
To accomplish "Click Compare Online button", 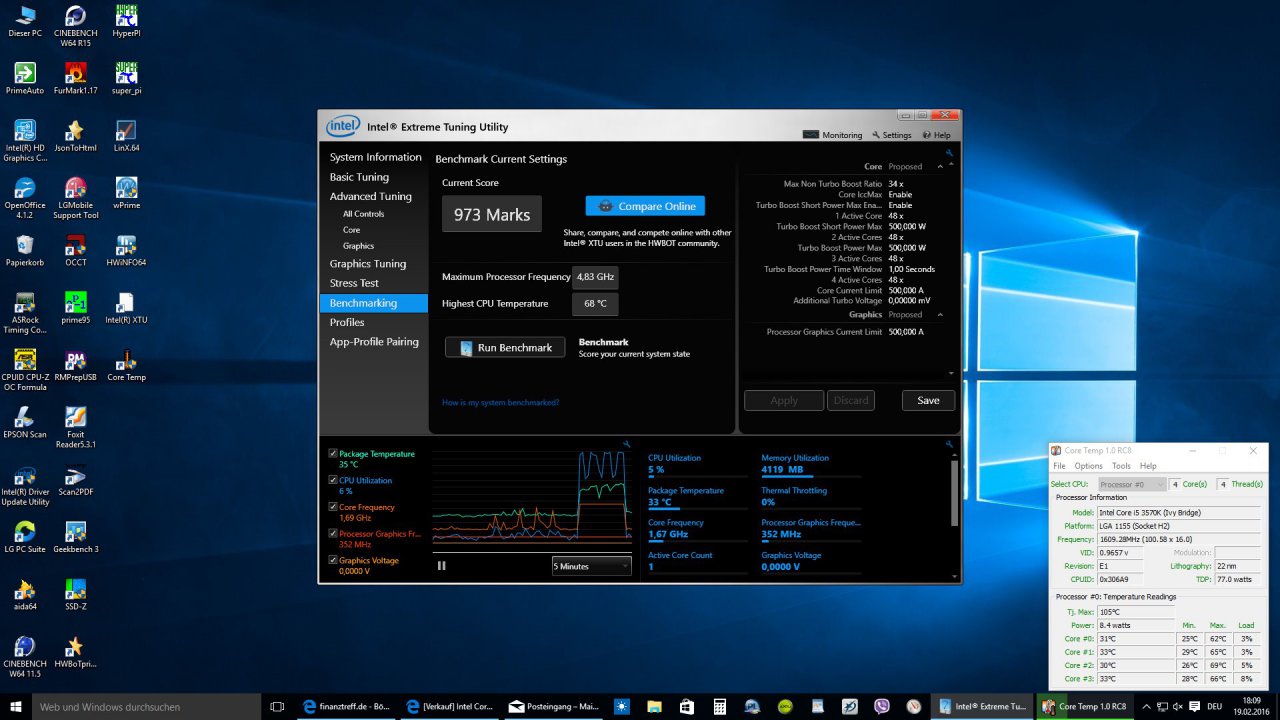I will (x=645, y=206).
